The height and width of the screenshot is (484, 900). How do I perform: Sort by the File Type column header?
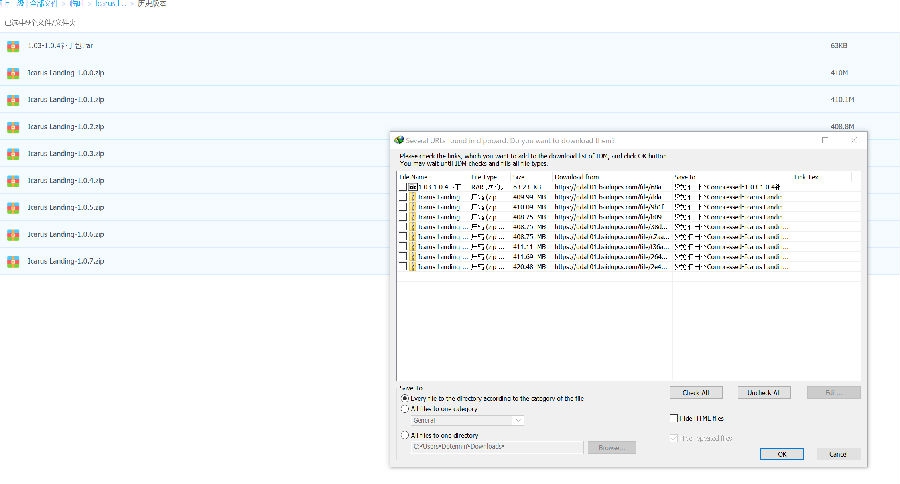490,177
